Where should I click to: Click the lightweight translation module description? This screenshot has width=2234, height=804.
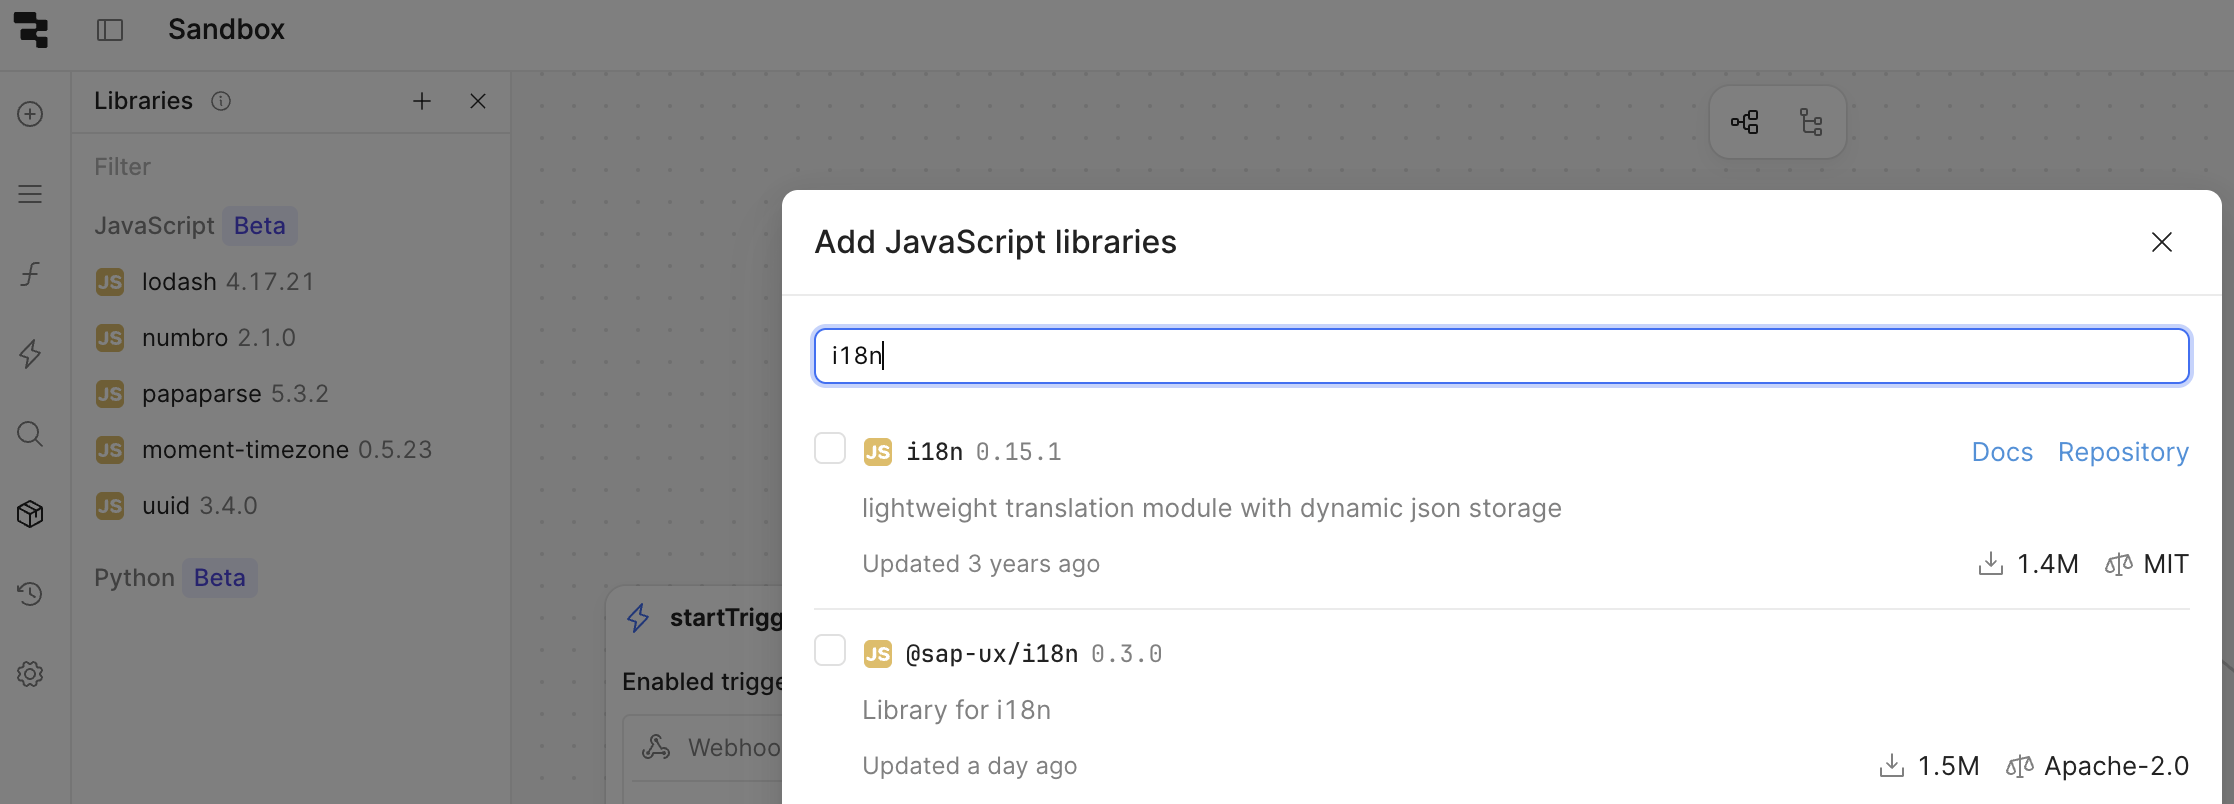tap(1212, 508)
